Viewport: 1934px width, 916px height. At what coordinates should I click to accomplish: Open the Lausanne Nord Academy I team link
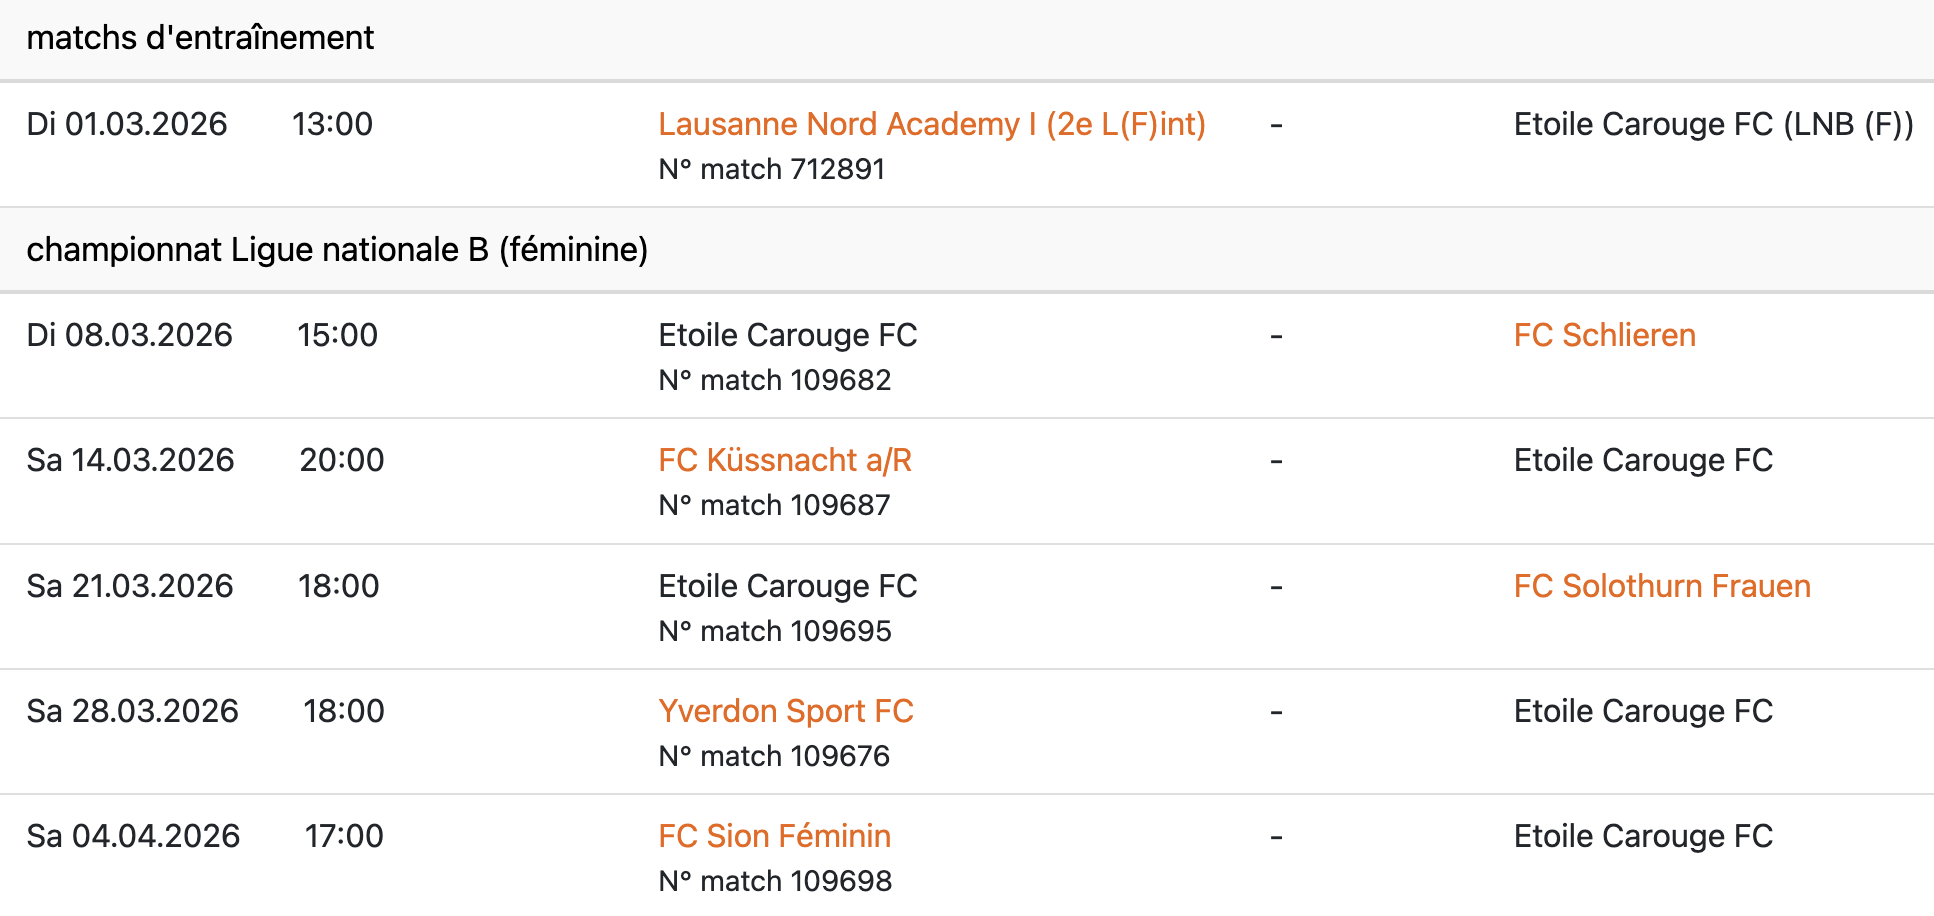[x=931, y=124]
